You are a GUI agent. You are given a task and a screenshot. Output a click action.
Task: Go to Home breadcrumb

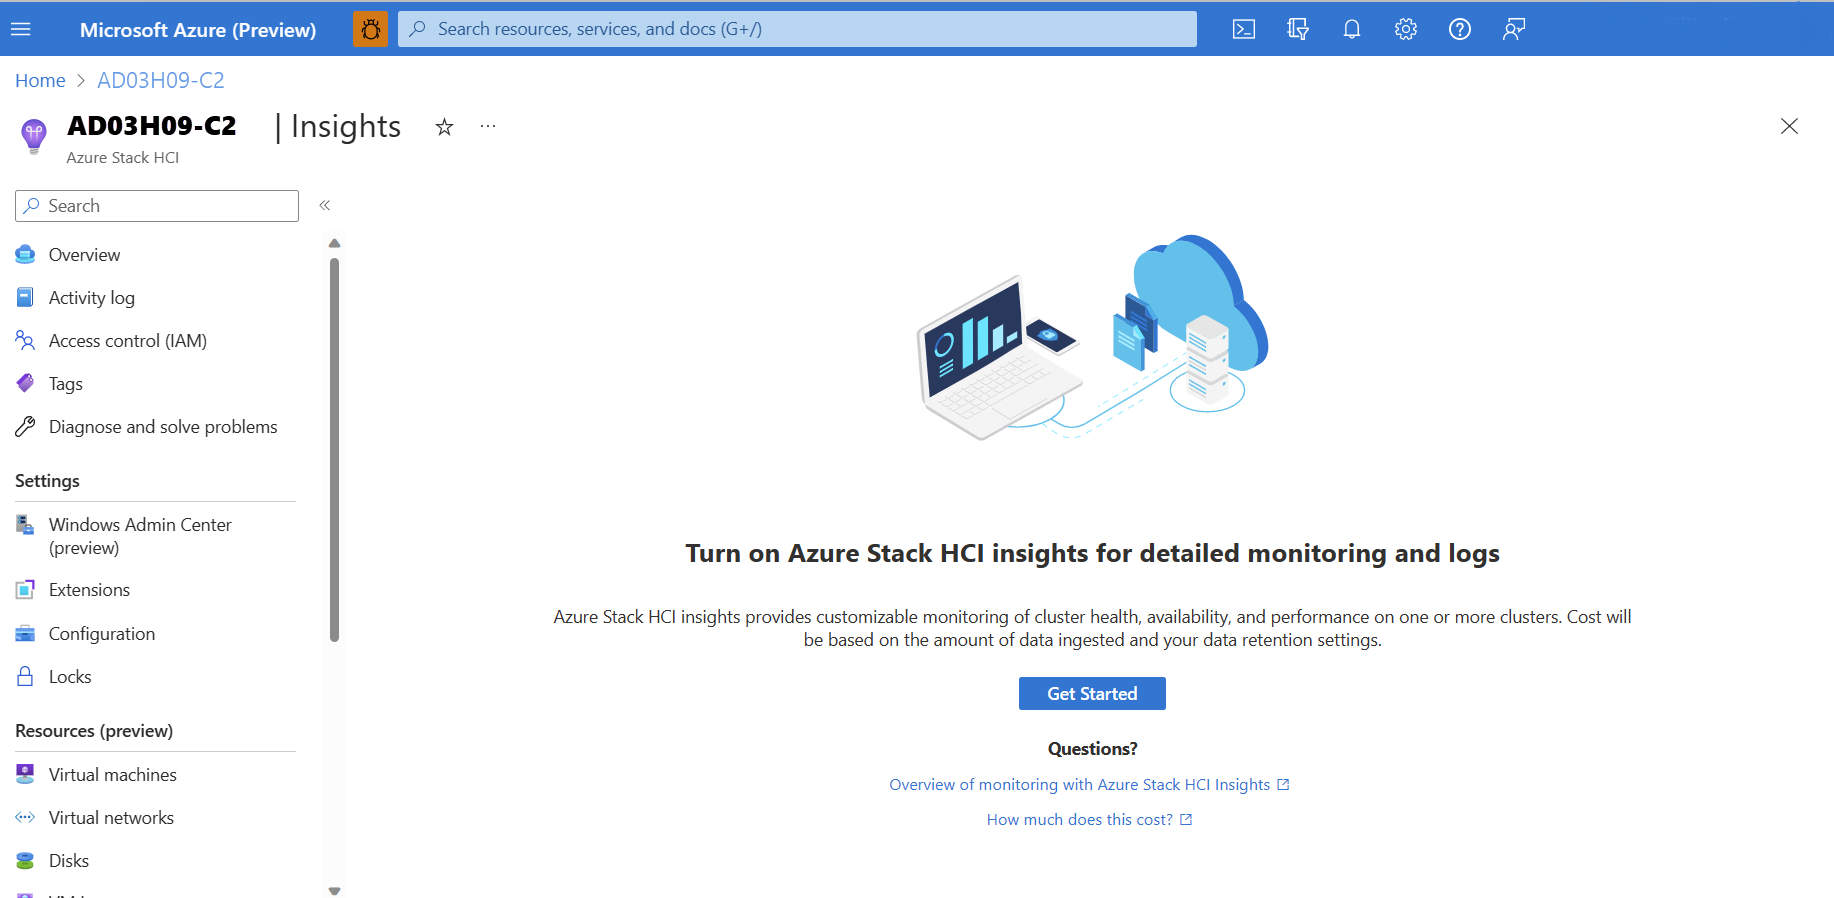(x=40, y=80)
